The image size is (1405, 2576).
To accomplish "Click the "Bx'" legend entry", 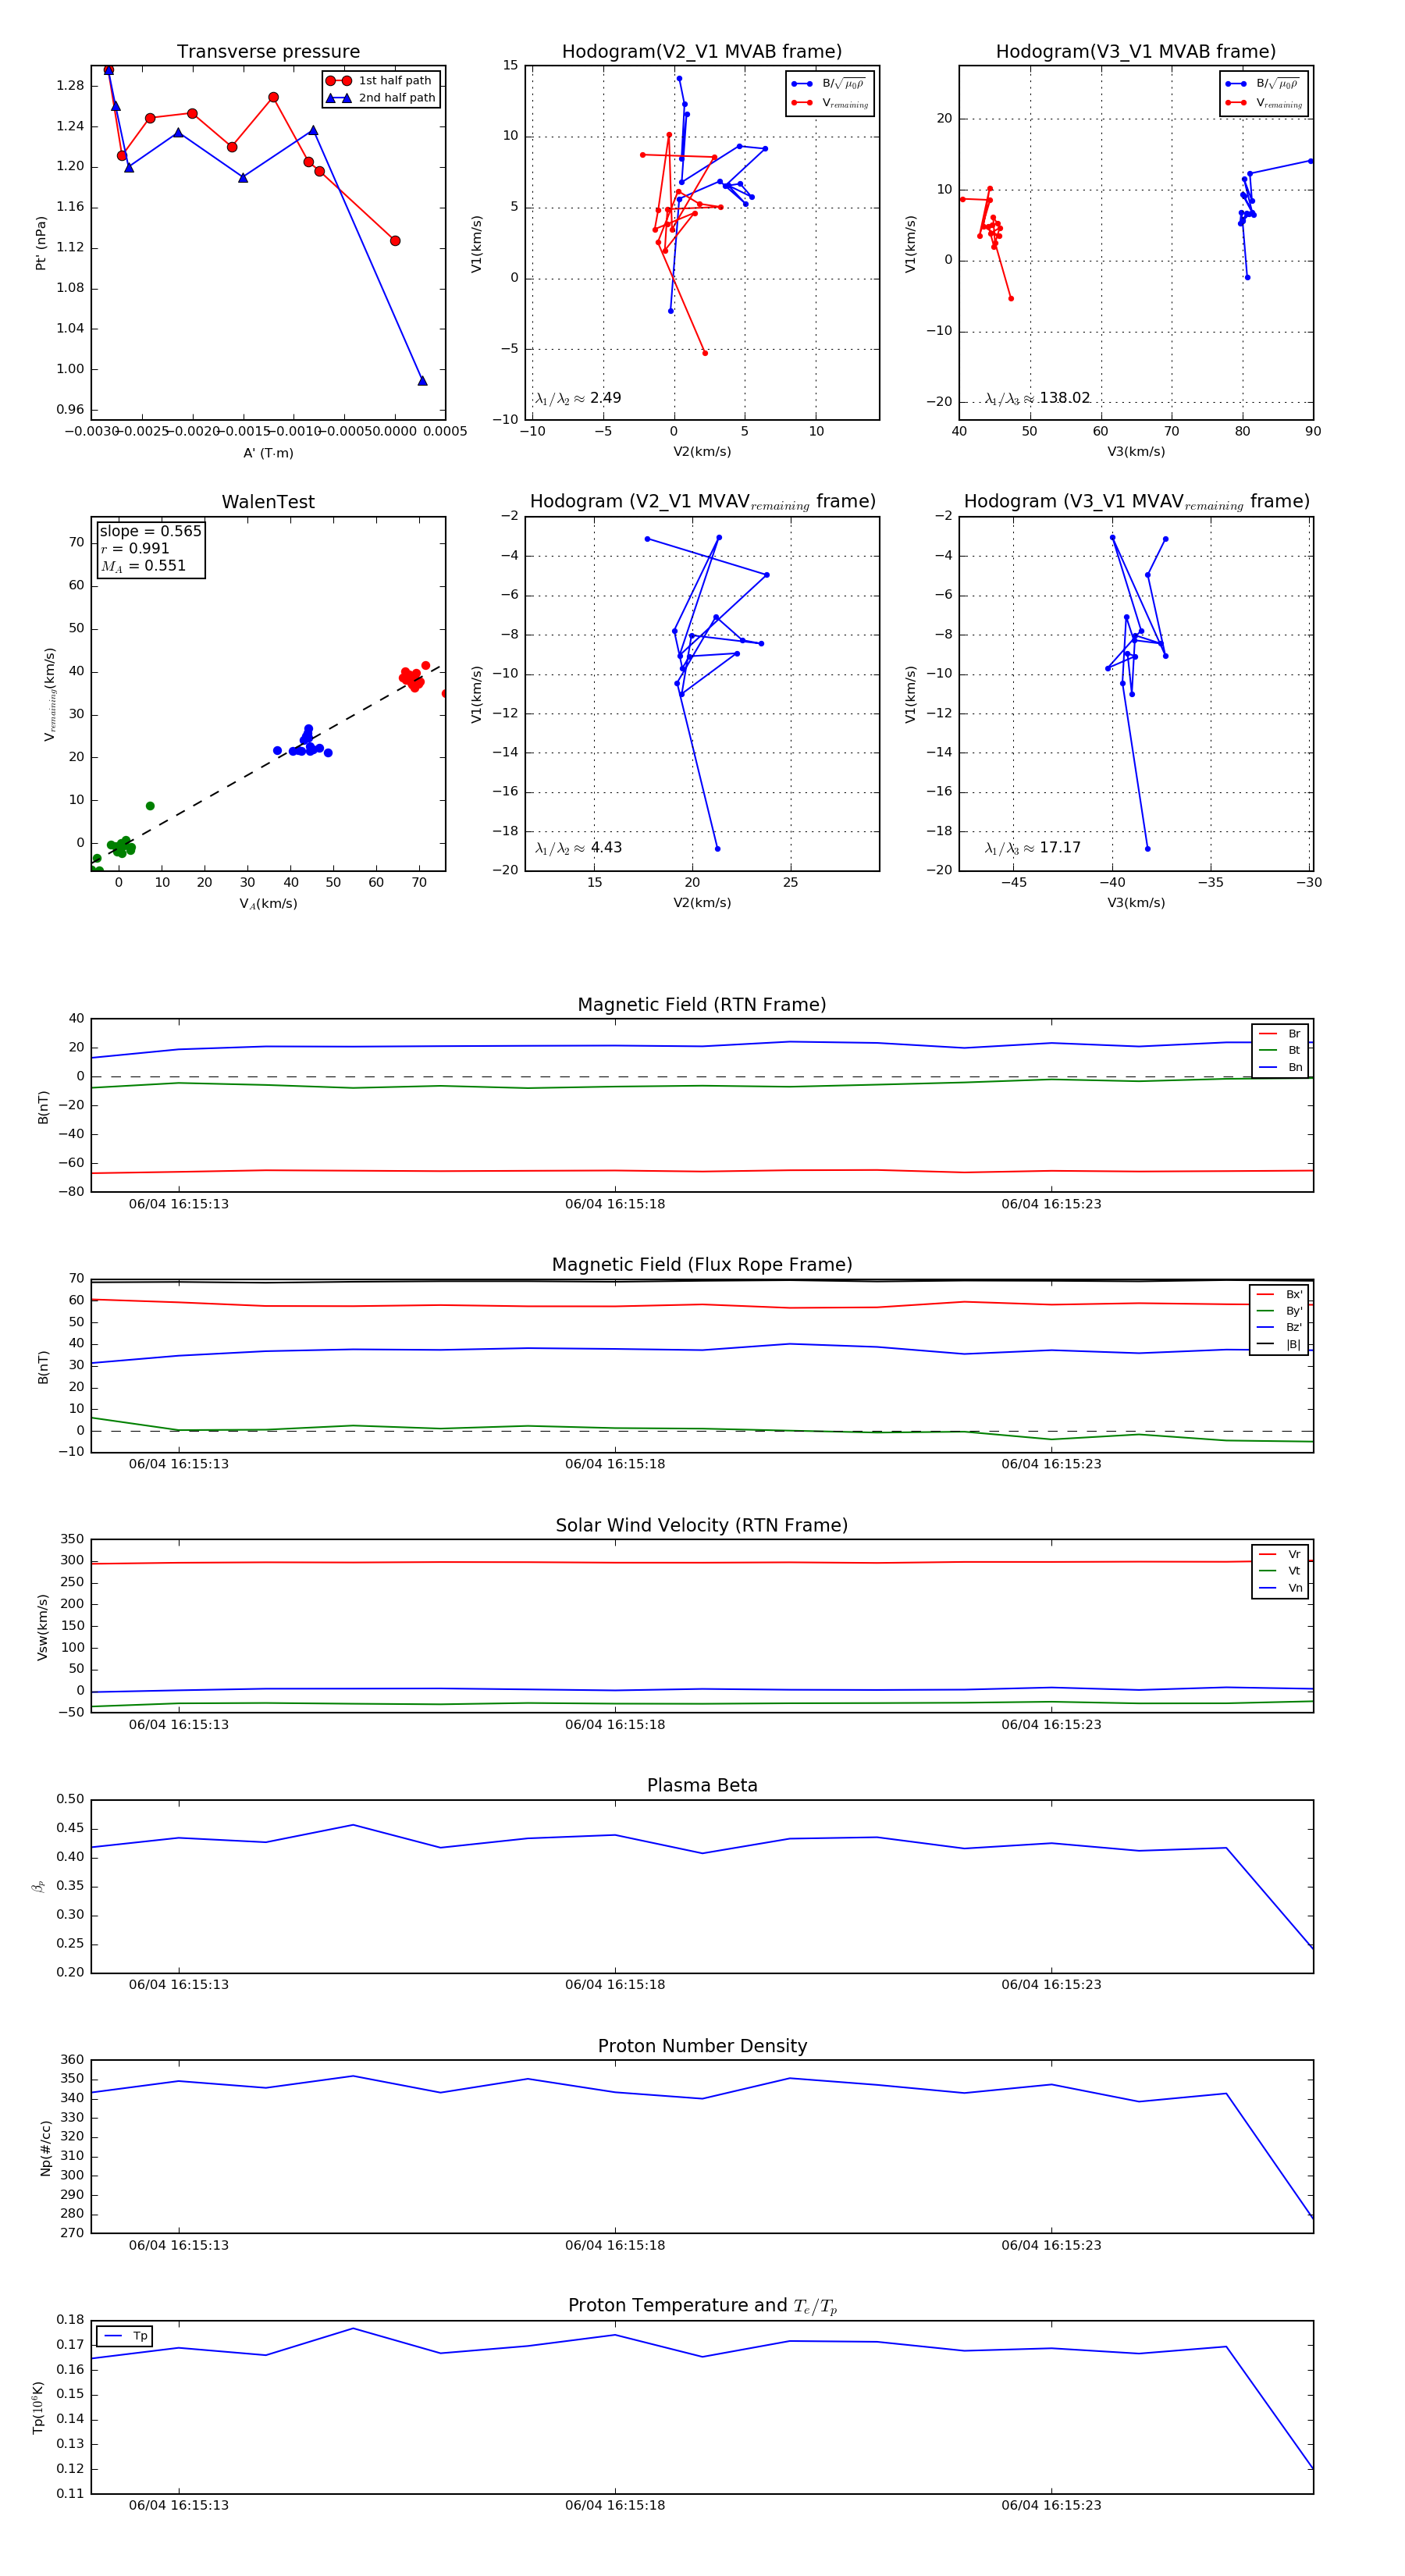I will pyautogui.click(x=1280, y=1295).
